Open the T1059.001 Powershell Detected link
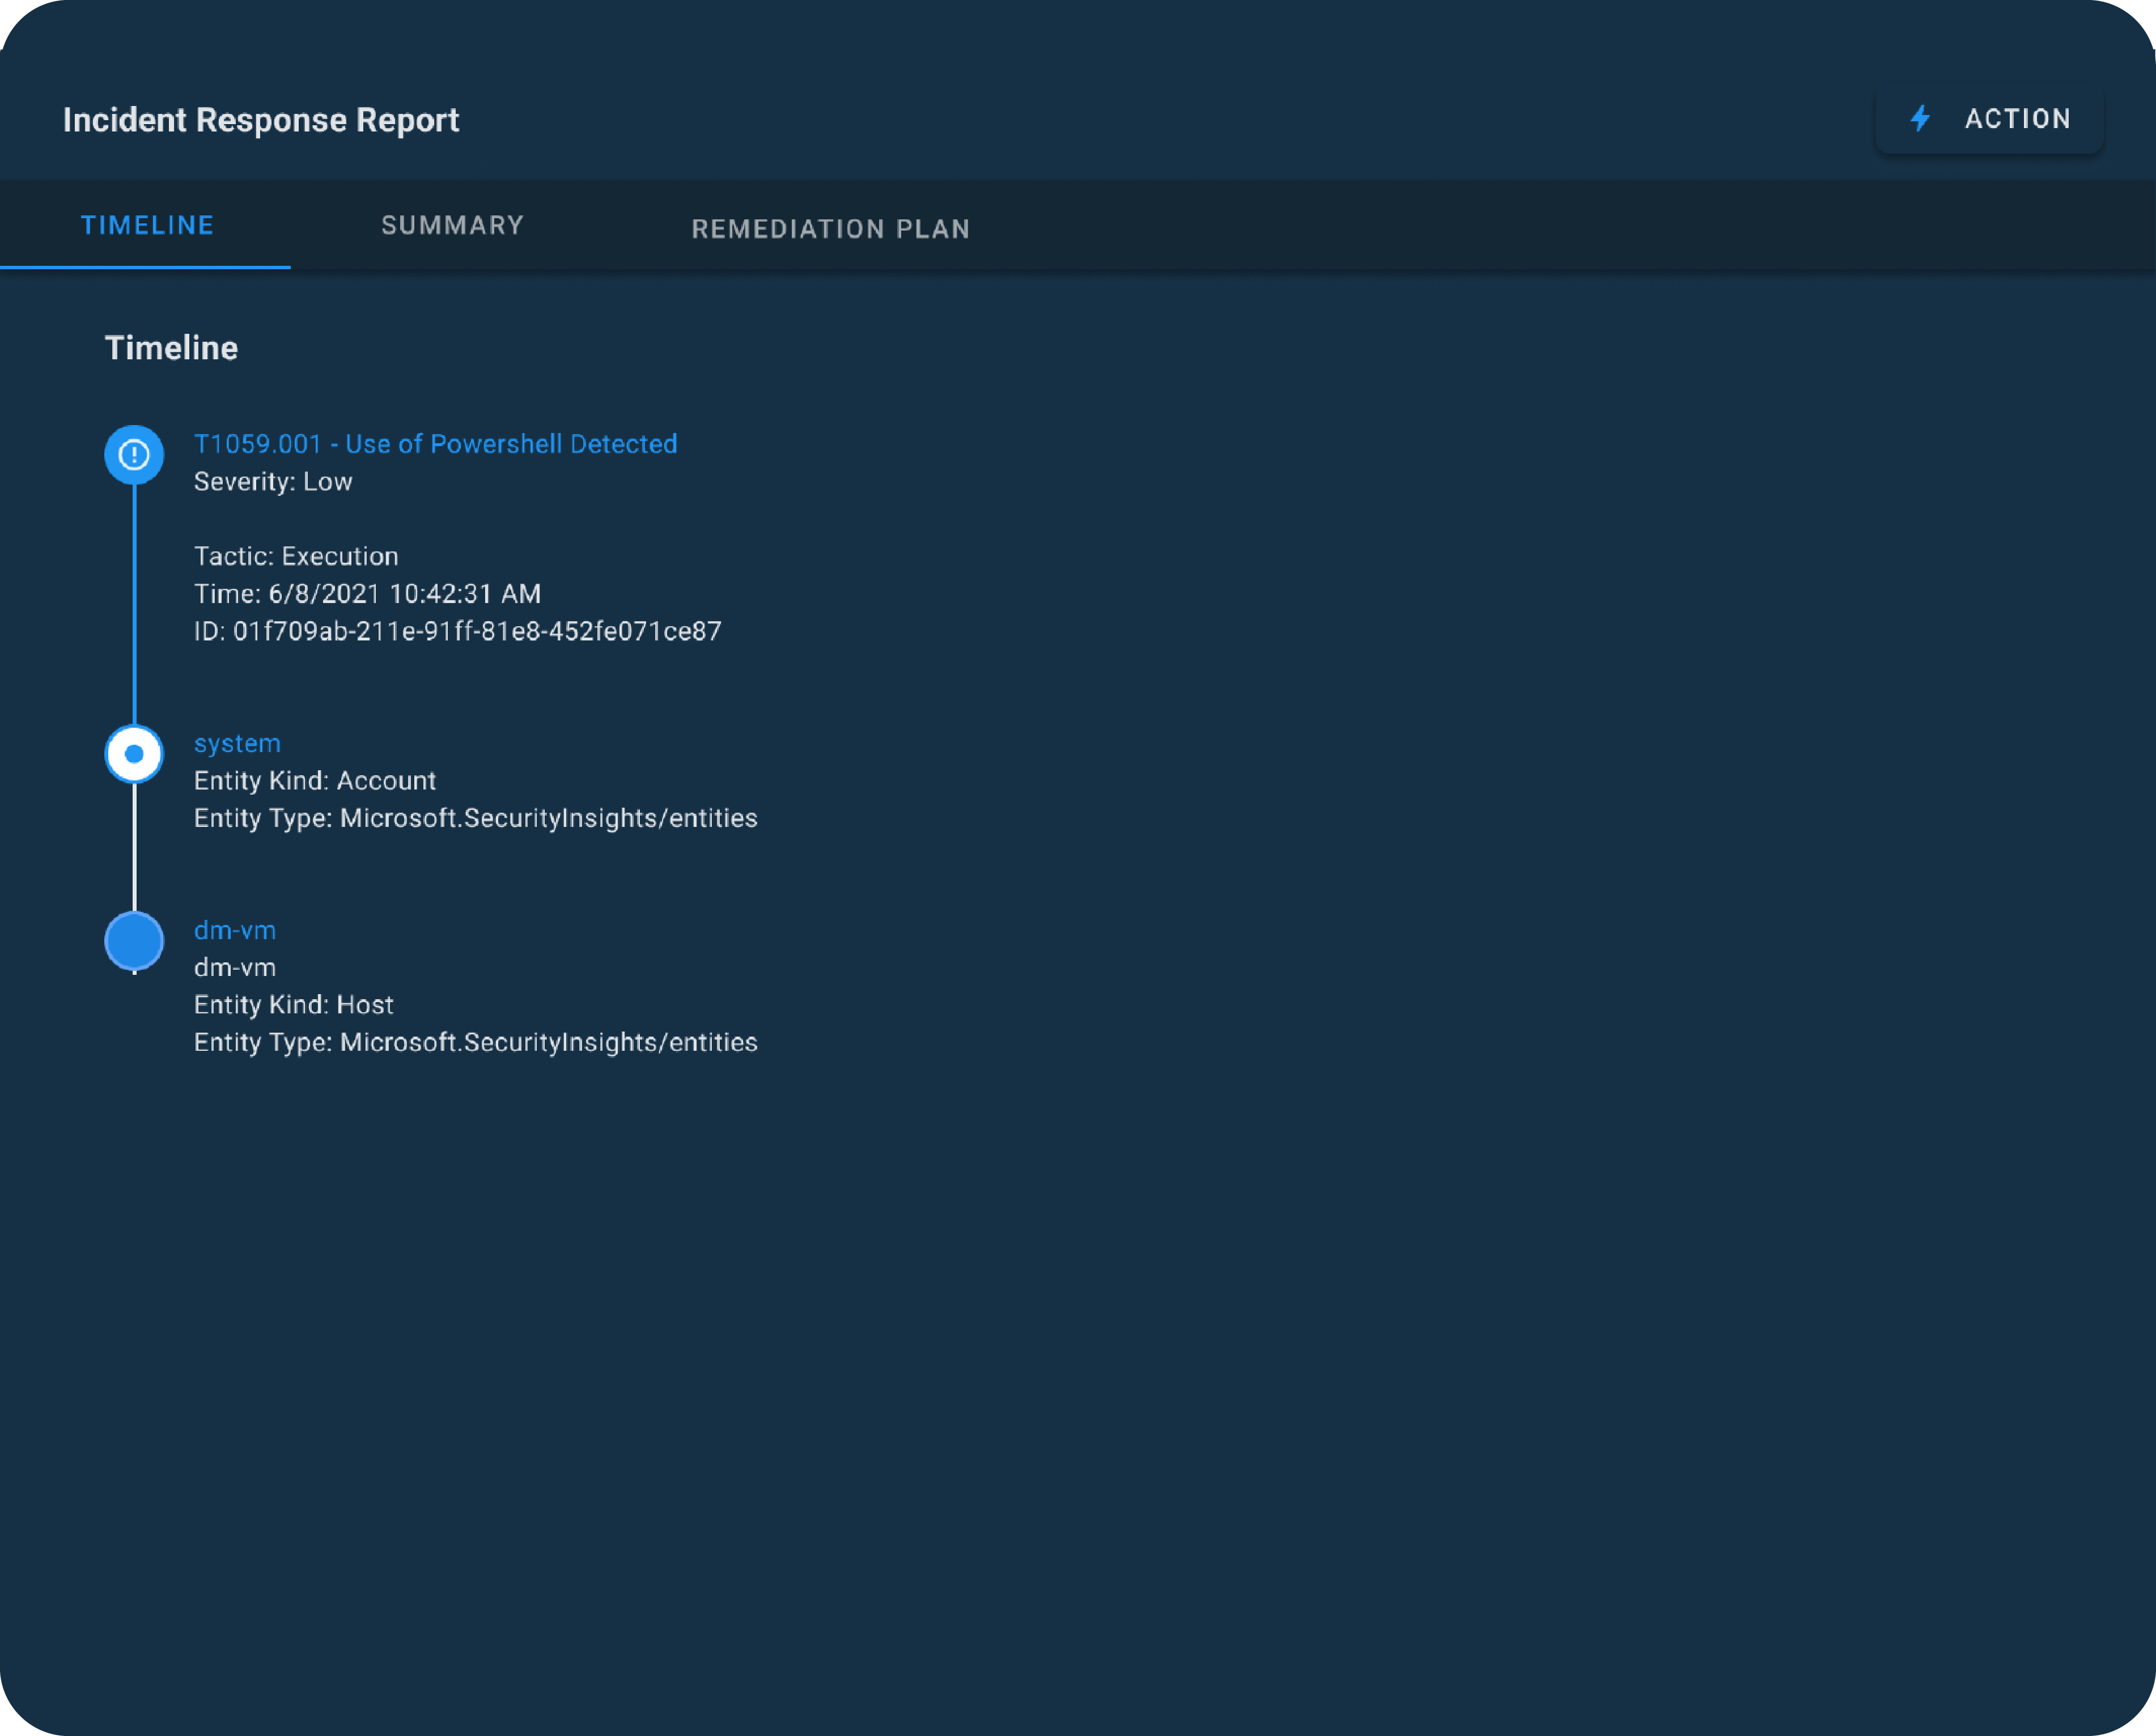Image resolution: width=2156 pixels, height=1736 pixels. pos(435,444)
